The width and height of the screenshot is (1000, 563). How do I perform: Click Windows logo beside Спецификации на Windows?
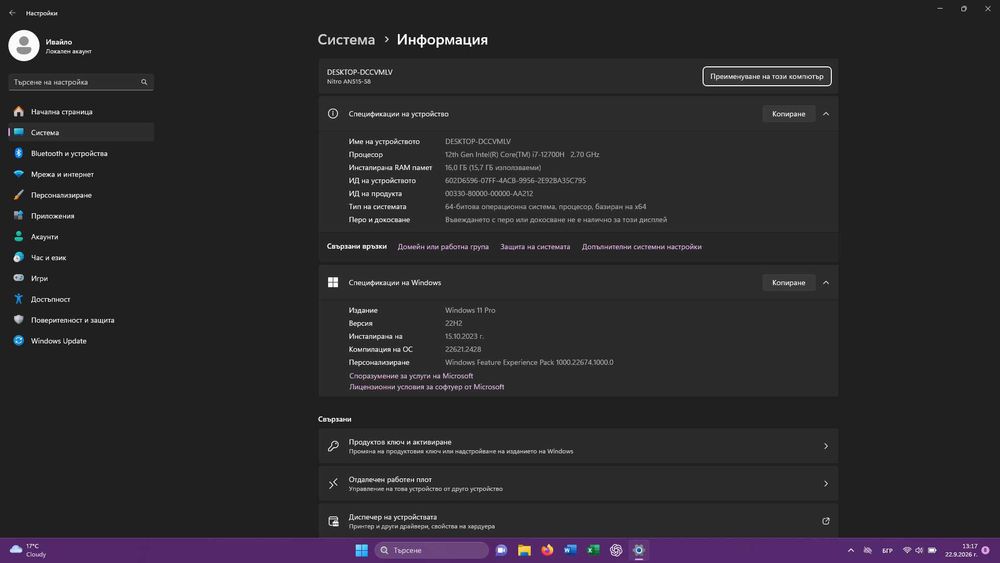click(x=333, y=282)
